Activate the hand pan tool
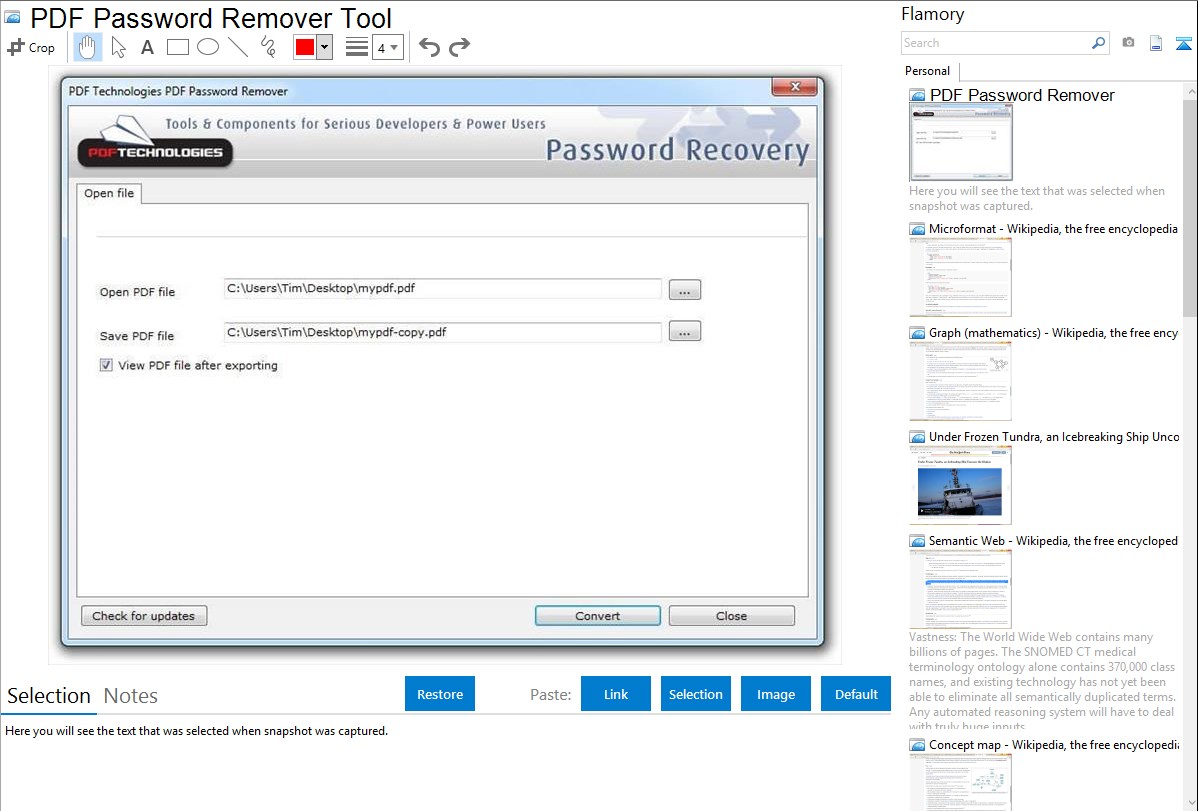This screenshot has height=811, width=1198. click(x=87, y=47)
